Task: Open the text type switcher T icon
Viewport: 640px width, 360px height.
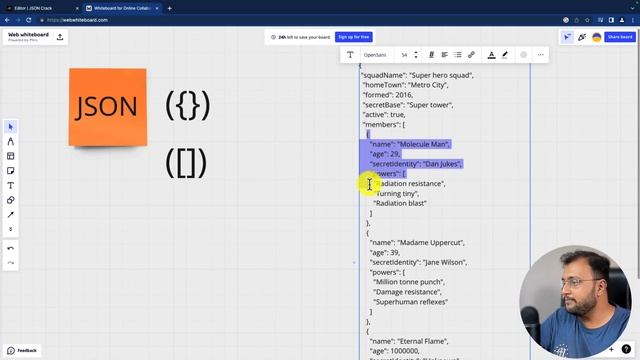Action: (x=350, y=55)
